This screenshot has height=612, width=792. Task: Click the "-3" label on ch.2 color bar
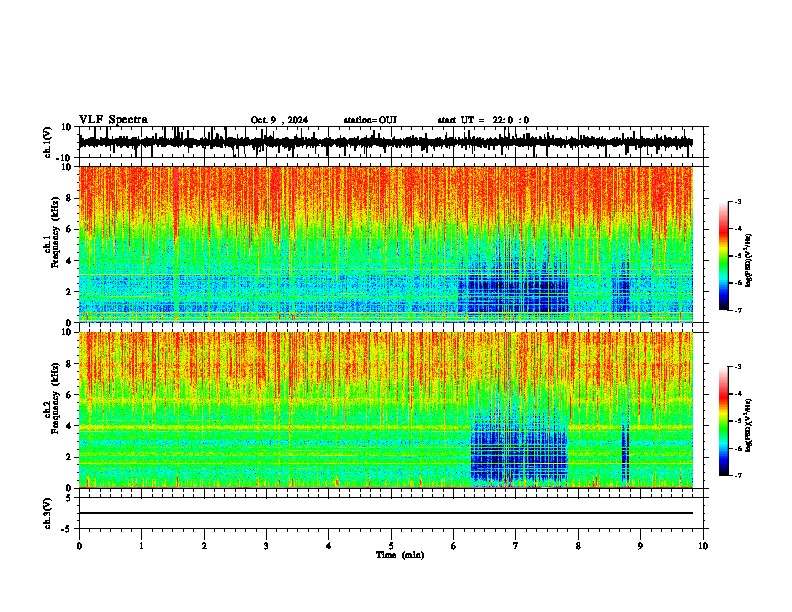tap(737, 367)
